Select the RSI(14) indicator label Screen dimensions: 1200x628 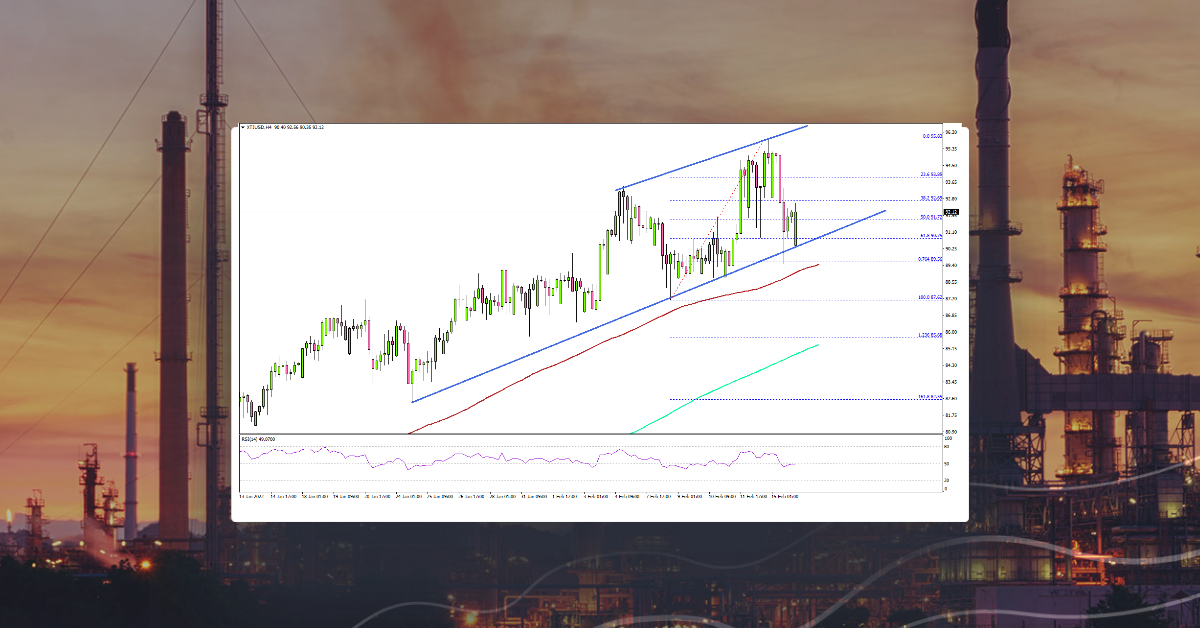click(252, 437)
